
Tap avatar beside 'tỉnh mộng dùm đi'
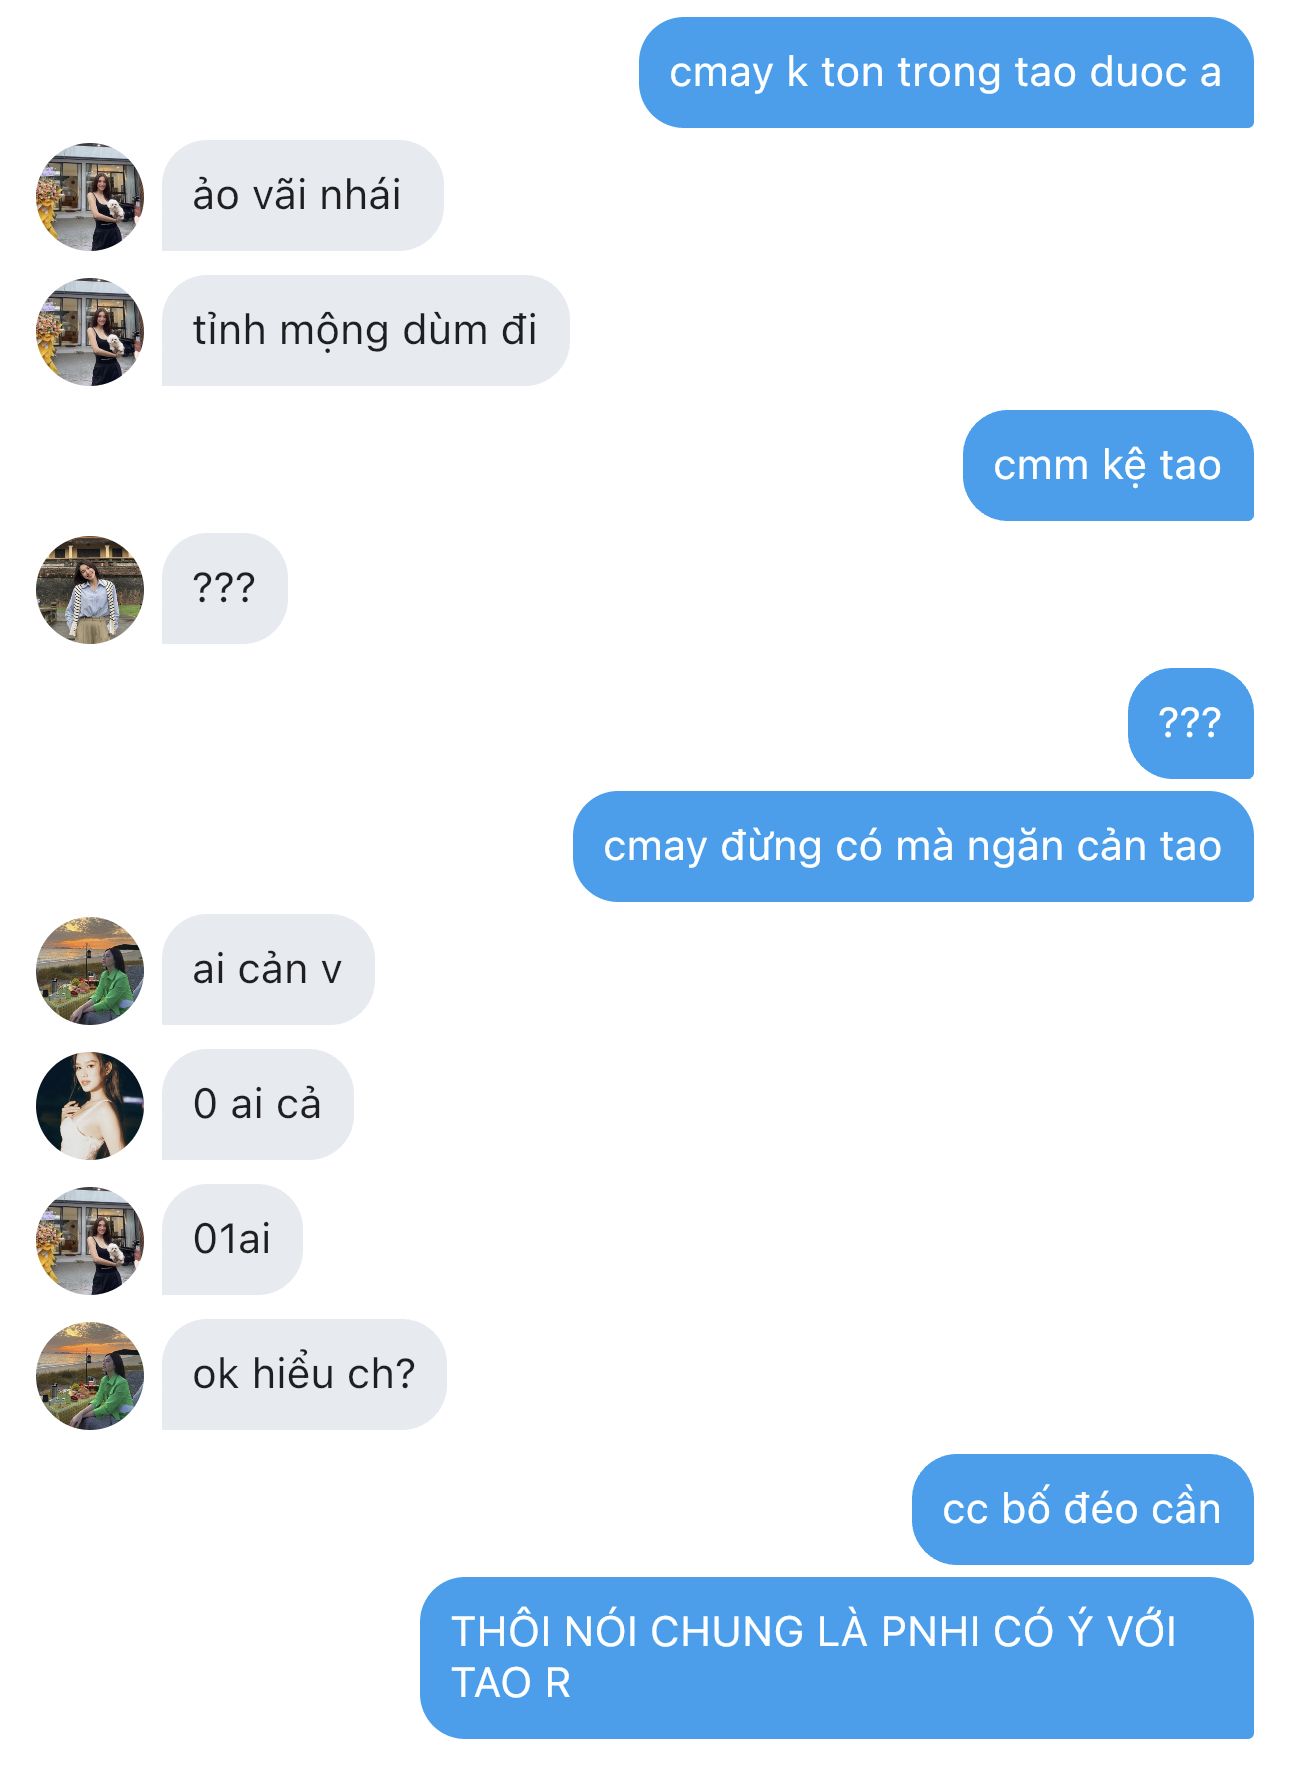90,331
